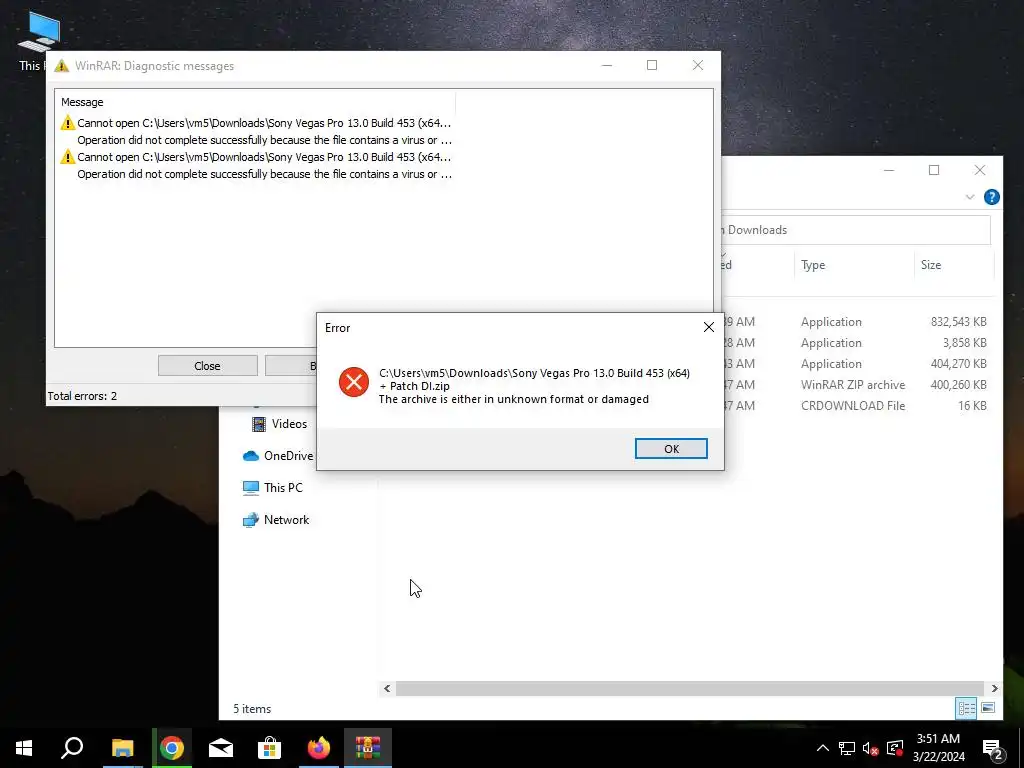Click the Network icon in sidebar
The height and width of the screenshot is (768, 1024).
[x=251, y=520]
